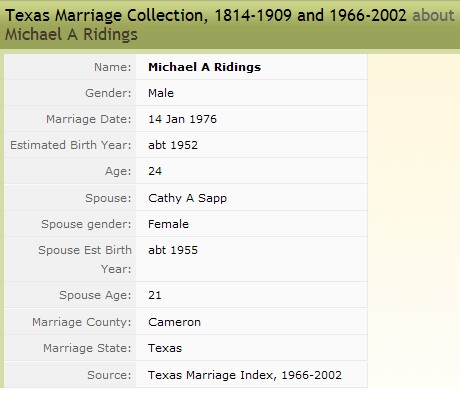Click the Estimated Birth Year abt 1952
The height and width of the screenshot is (408, 460).
[x=173, y=145]
